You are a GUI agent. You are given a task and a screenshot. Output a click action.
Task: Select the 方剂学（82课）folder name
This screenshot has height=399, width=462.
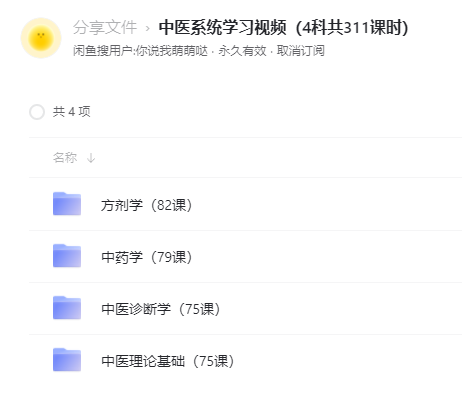[x=147, y=205]
